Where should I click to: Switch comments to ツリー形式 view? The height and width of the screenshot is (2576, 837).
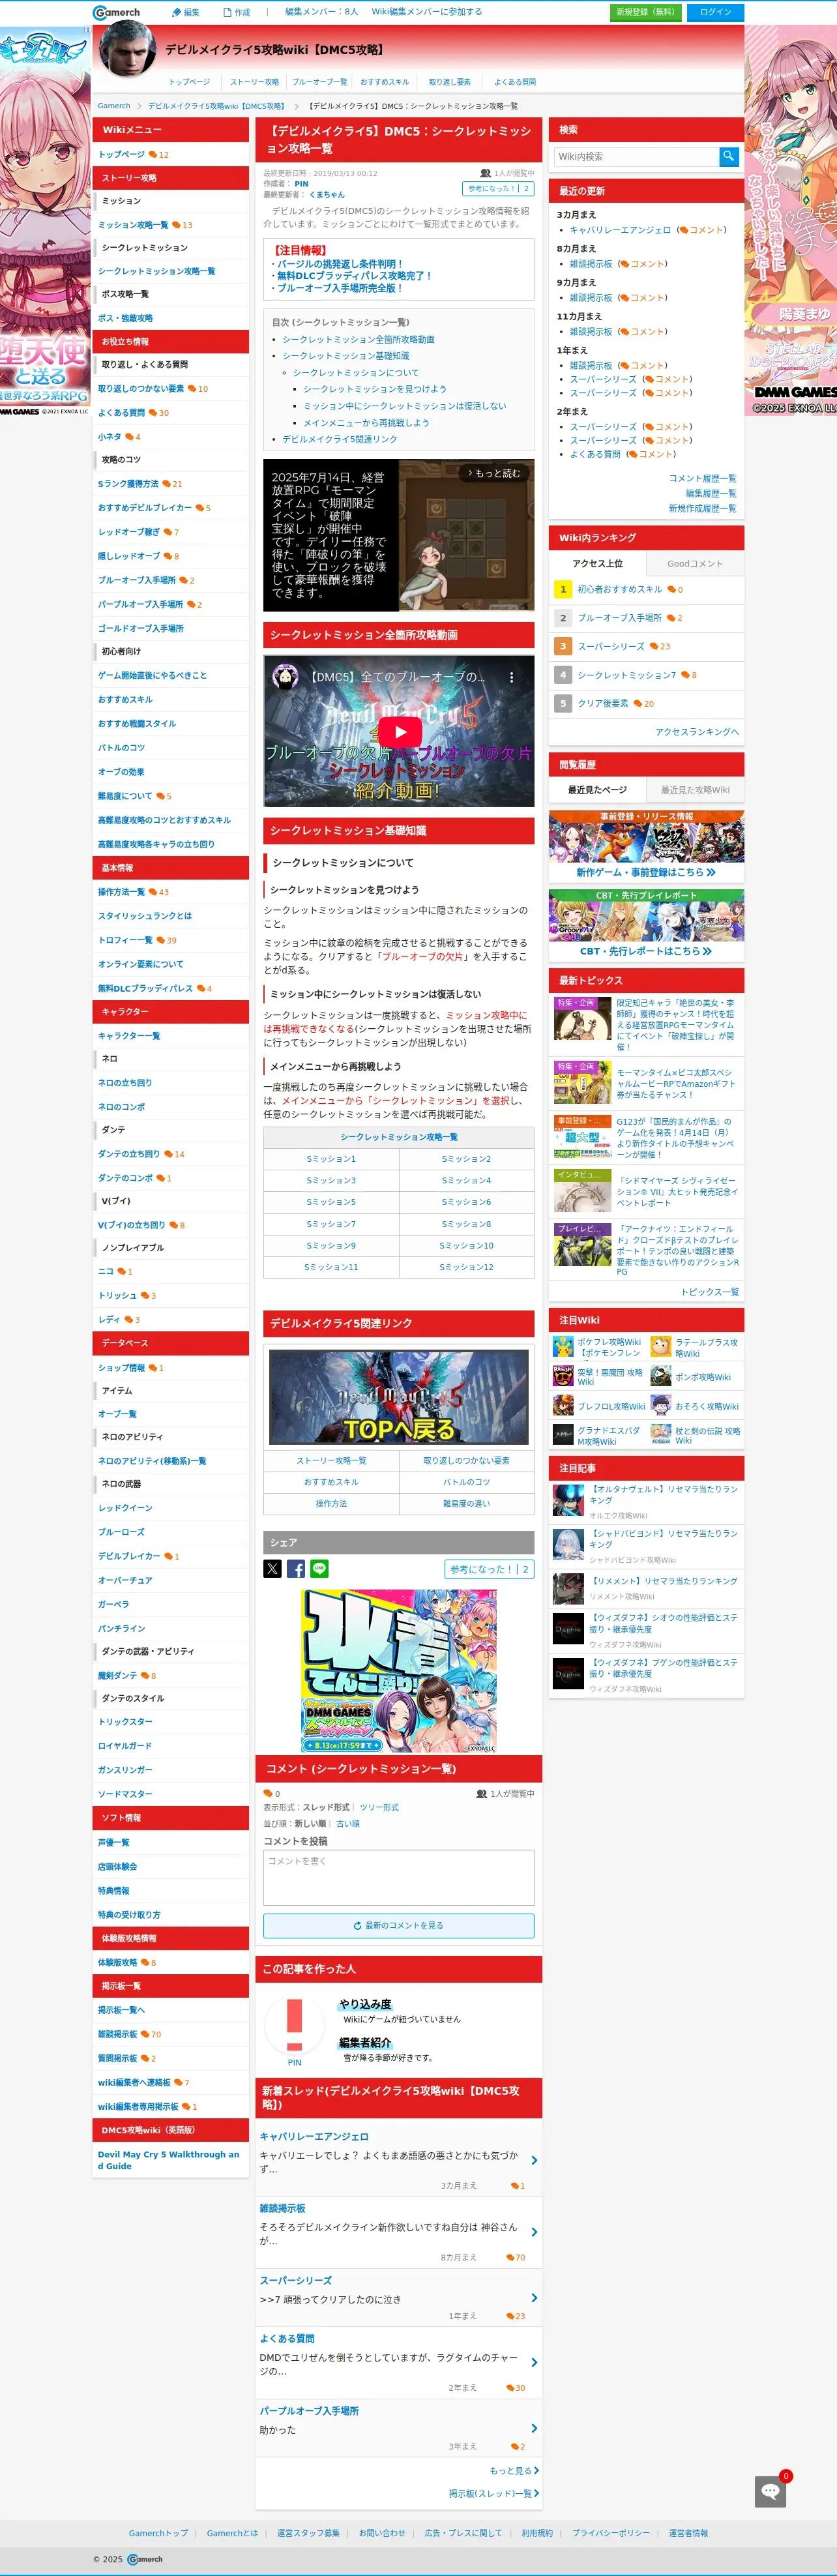pyautogui.click(x=379, y=1807)
